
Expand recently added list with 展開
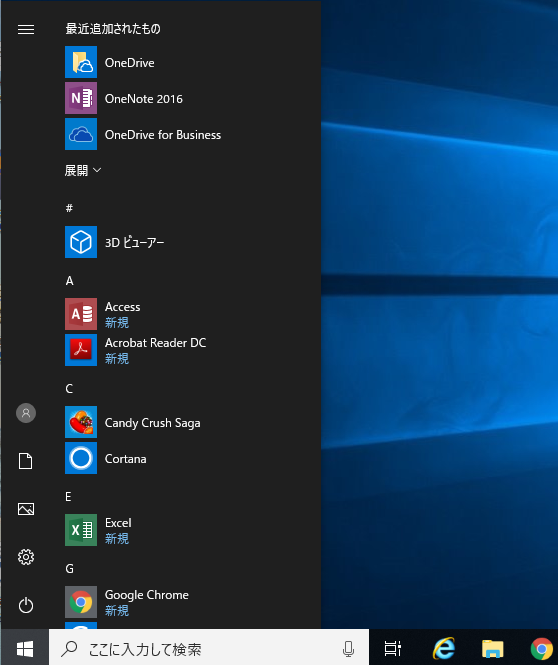pos(83,170)
